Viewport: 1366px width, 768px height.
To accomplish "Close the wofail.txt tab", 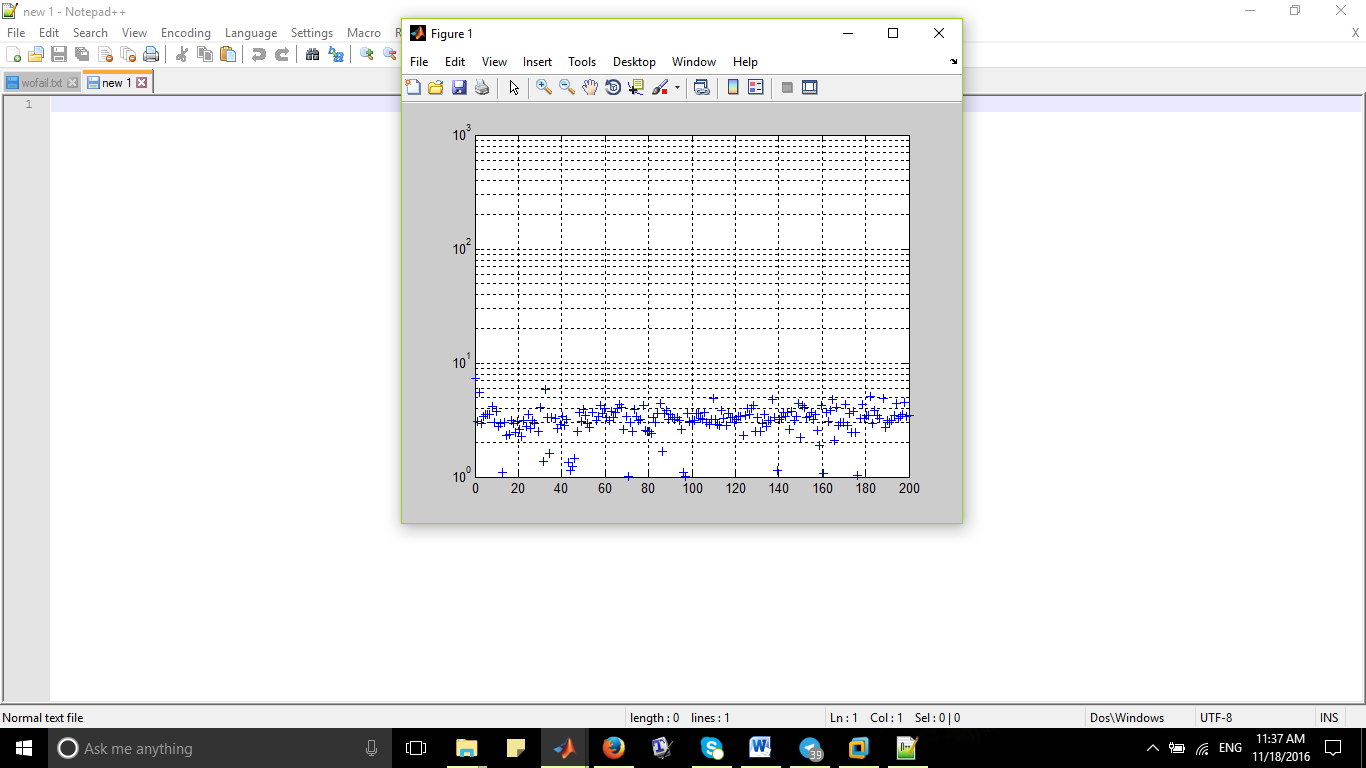I will [72, 83].
